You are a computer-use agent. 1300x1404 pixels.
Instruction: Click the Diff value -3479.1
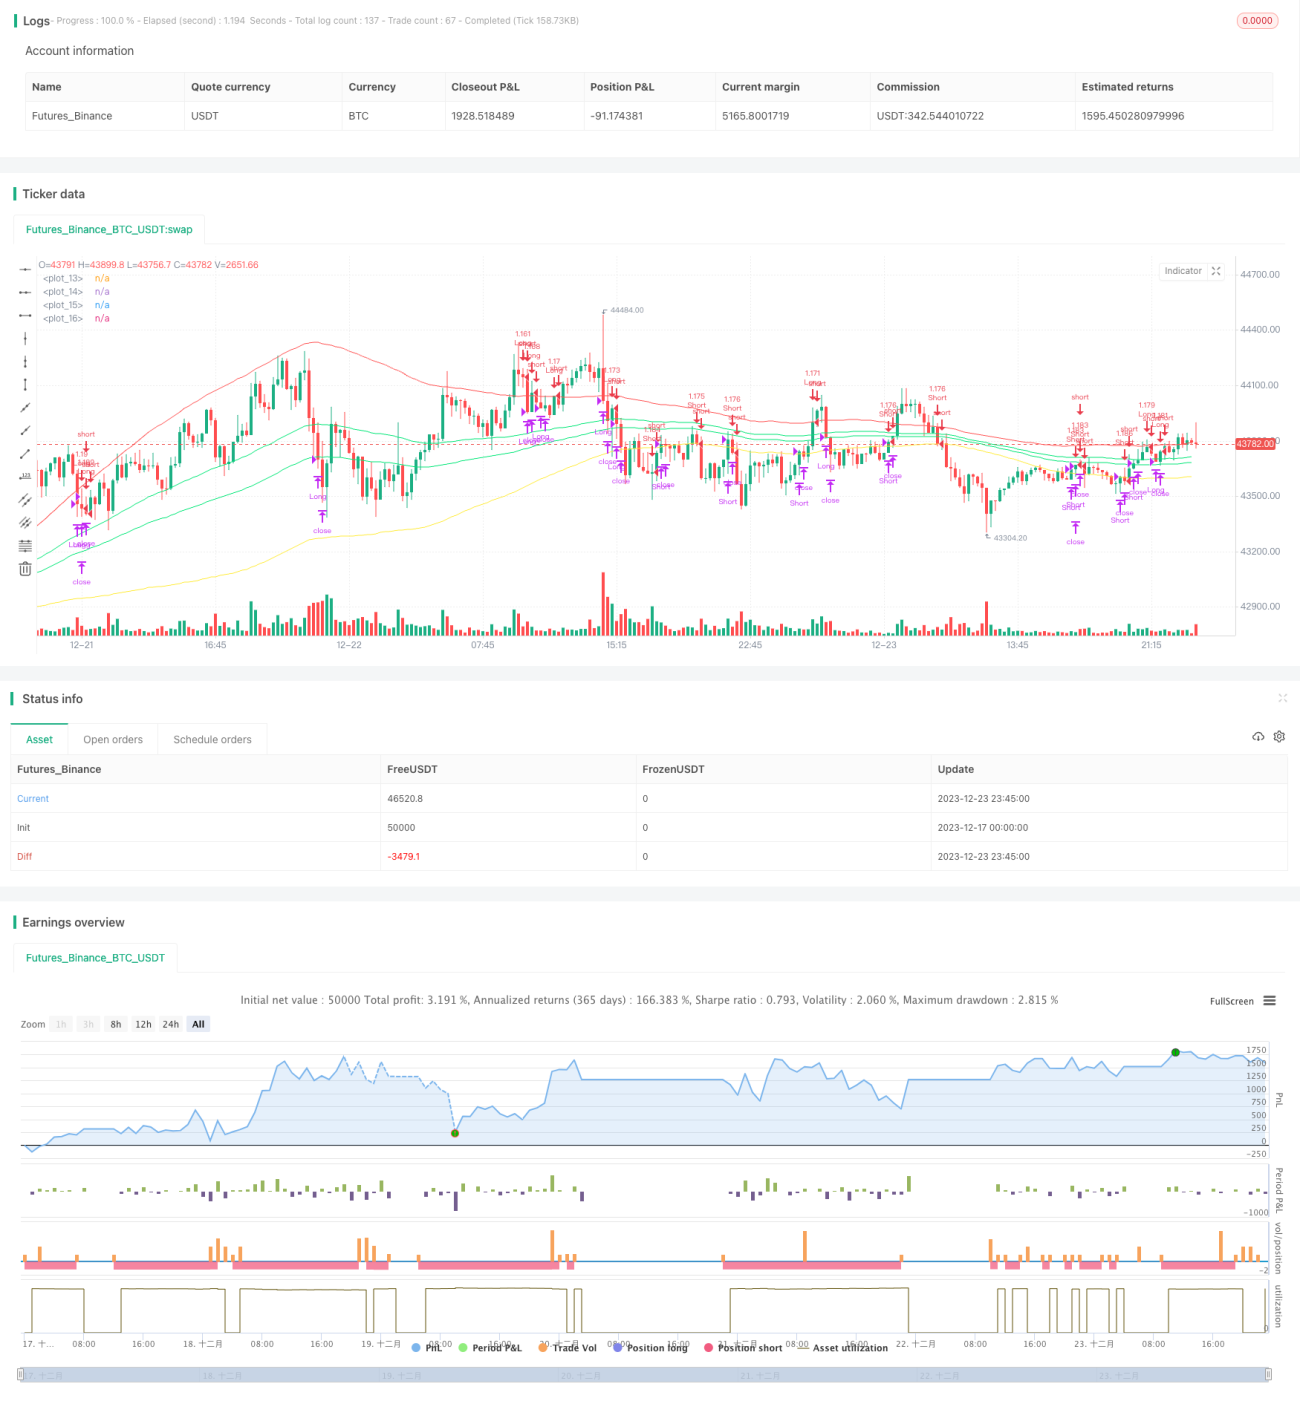pos(403,856)
